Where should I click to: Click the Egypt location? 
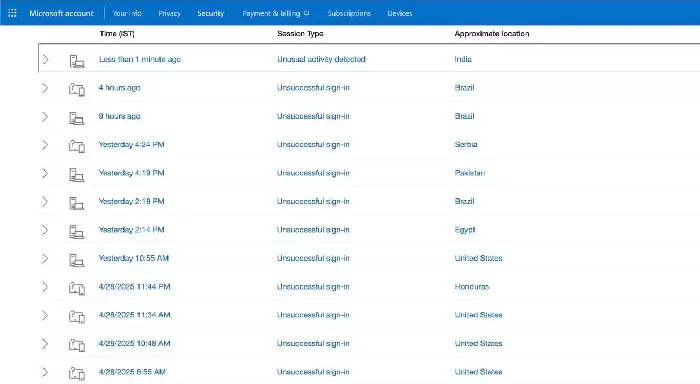click(465, 230)
